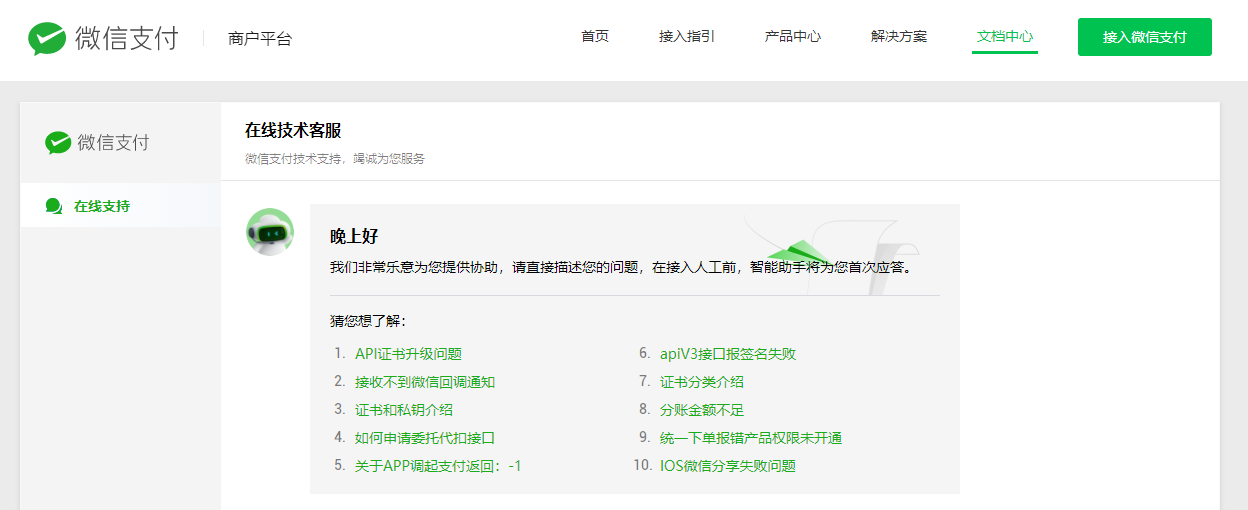This screenshot has width=1248, height=510.
Task: Open the 证书和私钥介绍 link
Action: (x=404, y=410)
